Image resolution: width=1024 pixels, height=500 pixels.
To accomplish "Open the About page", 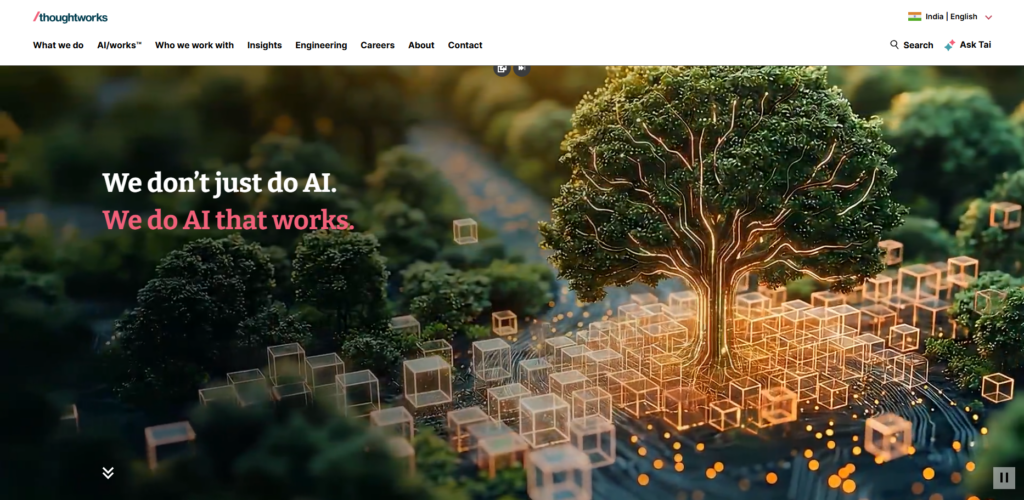I will pyautogui.click(x=421, y=45).
